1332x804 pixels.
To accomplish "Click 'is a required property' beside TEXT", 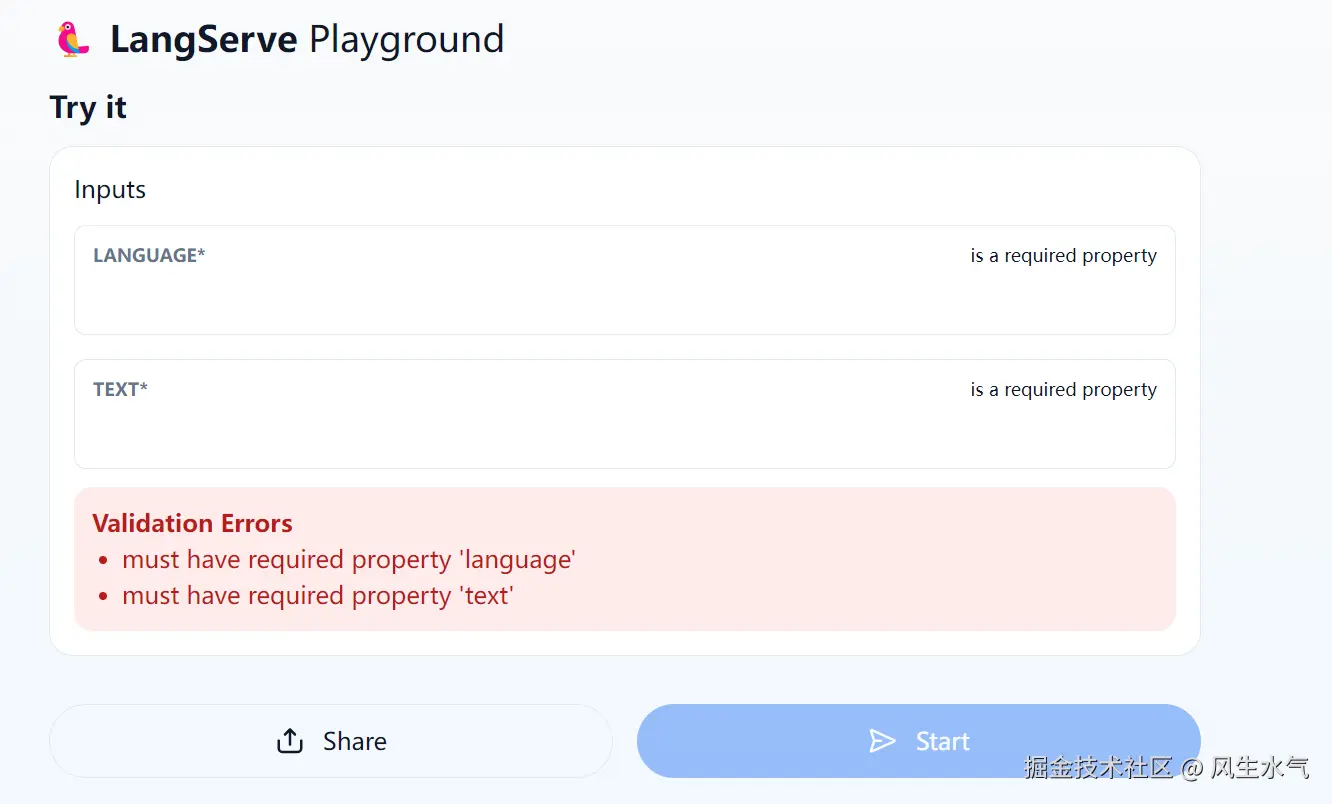I will pyautogui.click(x=1063, y=390).
